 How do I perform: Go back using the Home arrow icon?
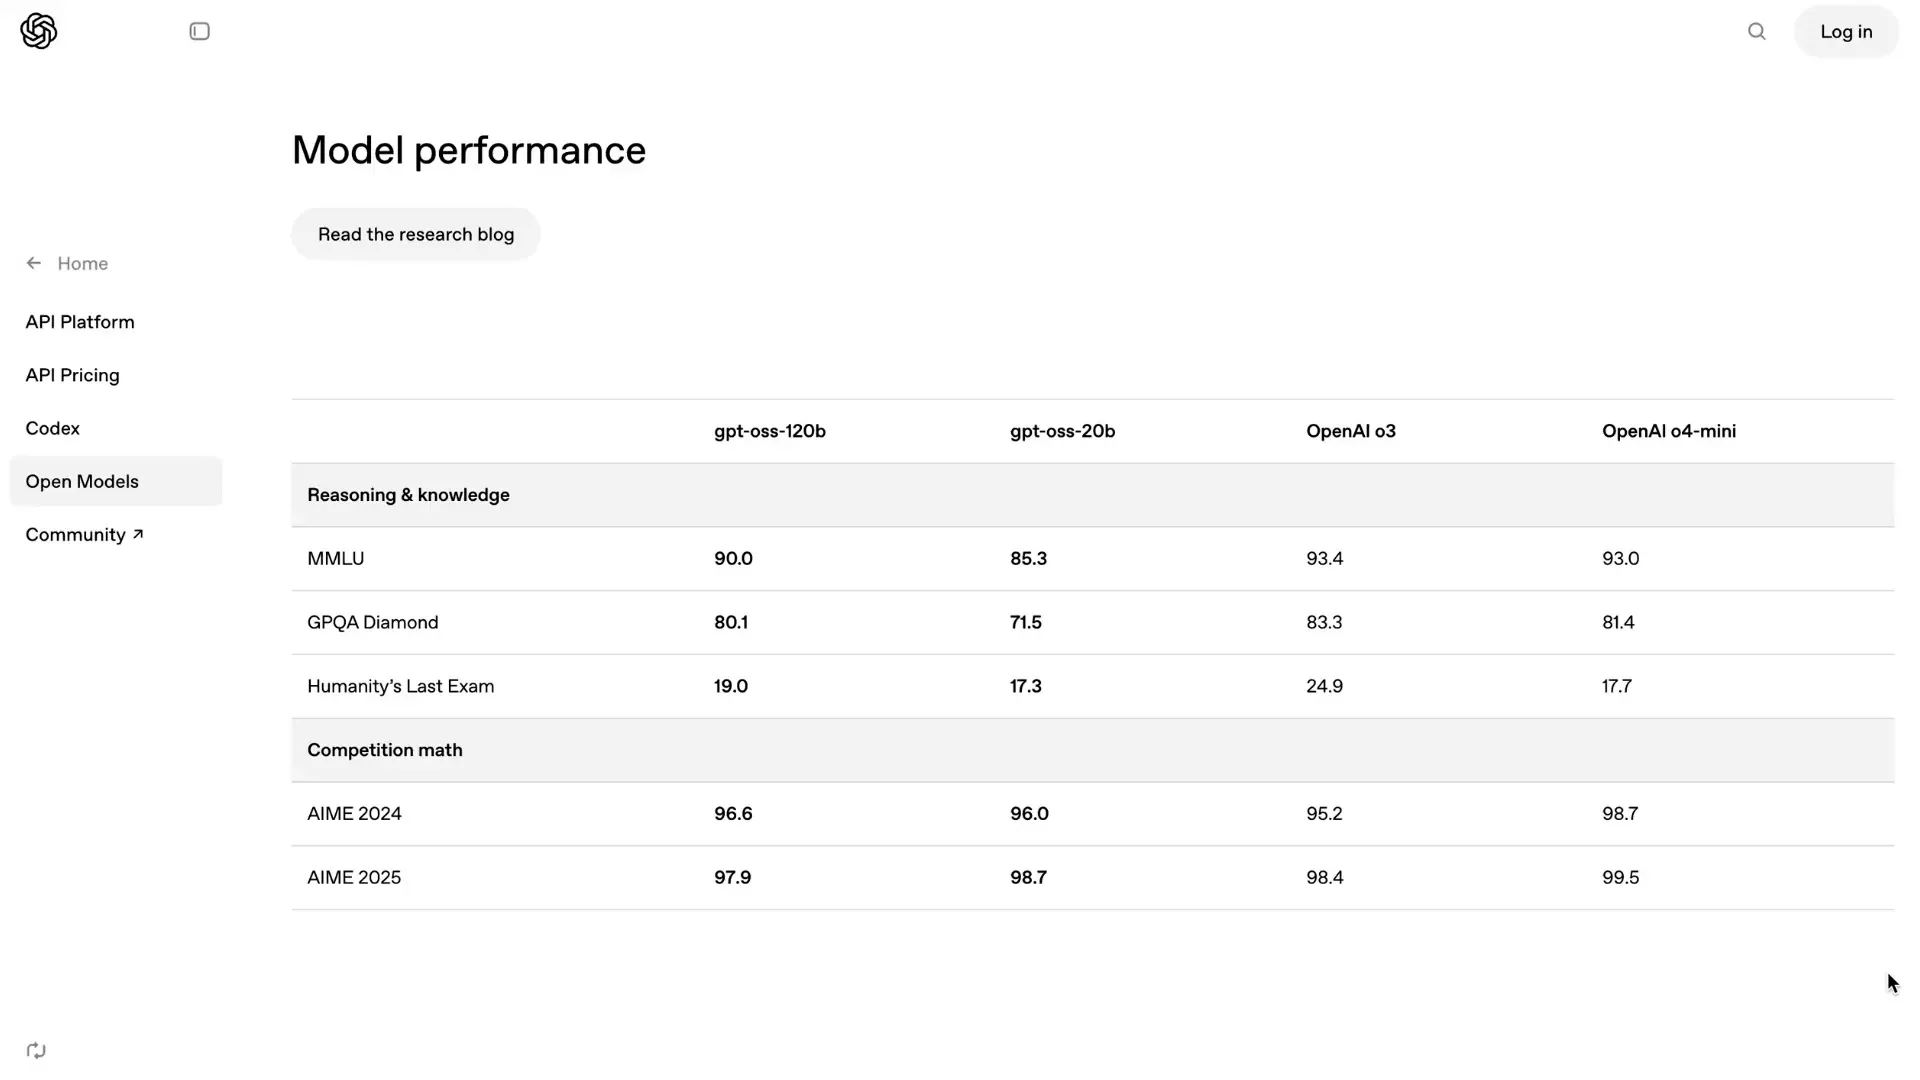click(x=34, y=263)
